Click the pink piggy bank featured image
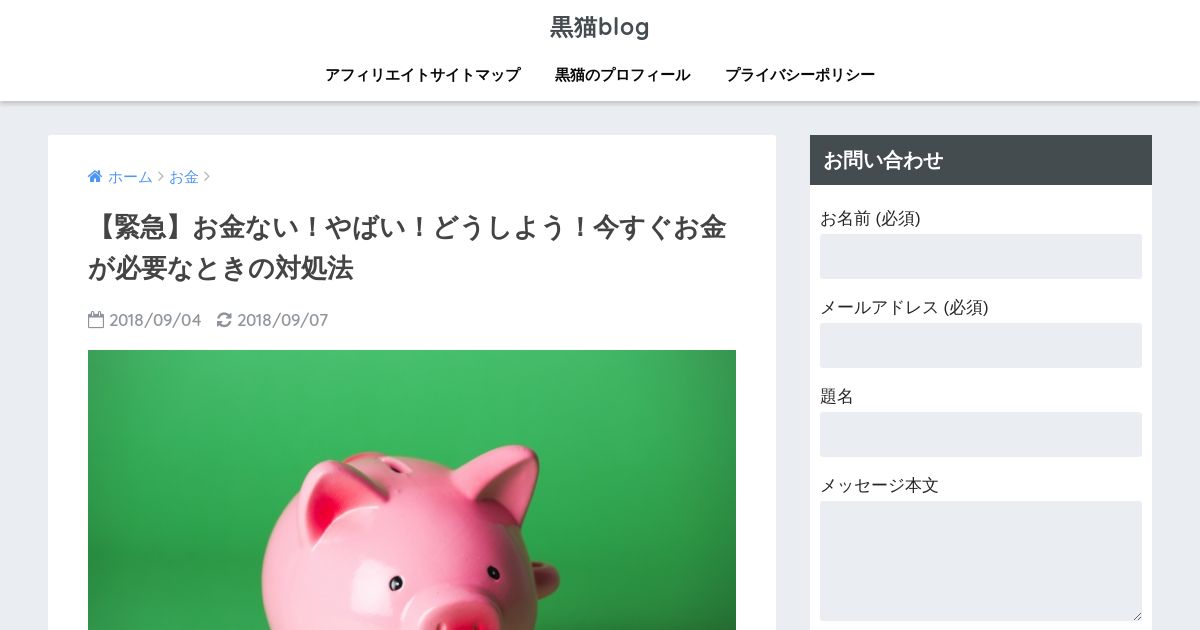Screen dimensions: 1200x630 [412, 490]
